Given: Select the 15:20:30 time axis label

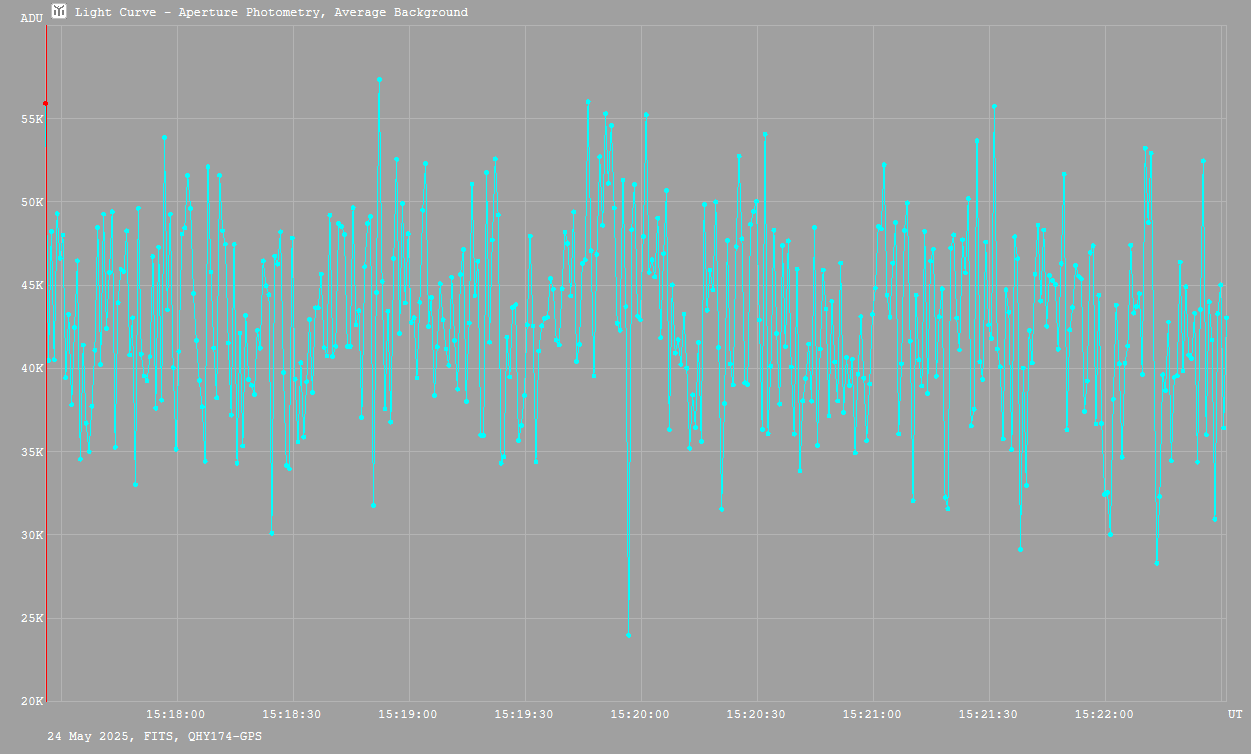Looking at the screenshot, I should tap(756, 714).
